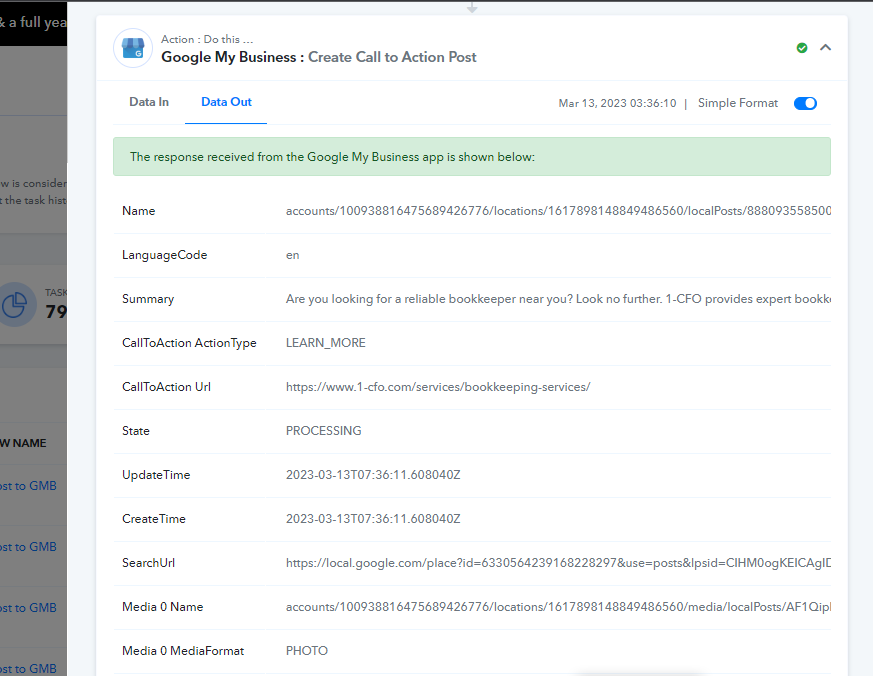Open the second 'to GMB' workflow link
Screen dimensions: 873x676
coord(28,547)
